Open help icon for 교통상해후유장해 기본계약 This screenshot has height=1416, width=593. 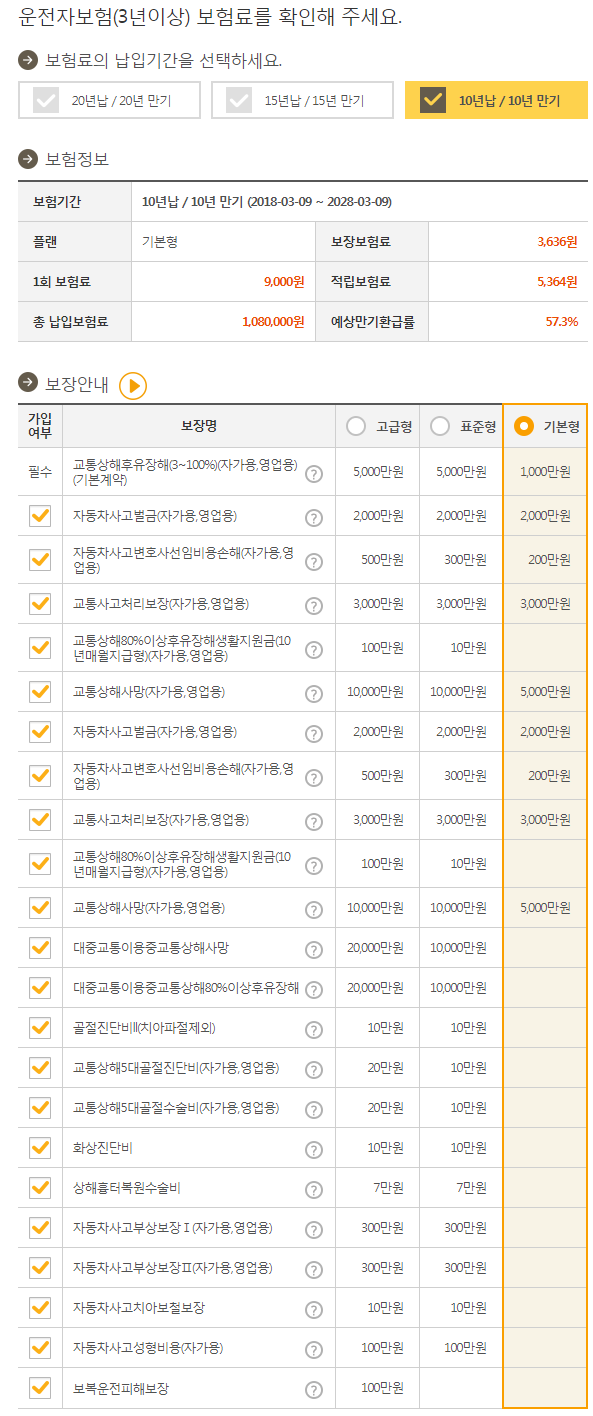314,474
